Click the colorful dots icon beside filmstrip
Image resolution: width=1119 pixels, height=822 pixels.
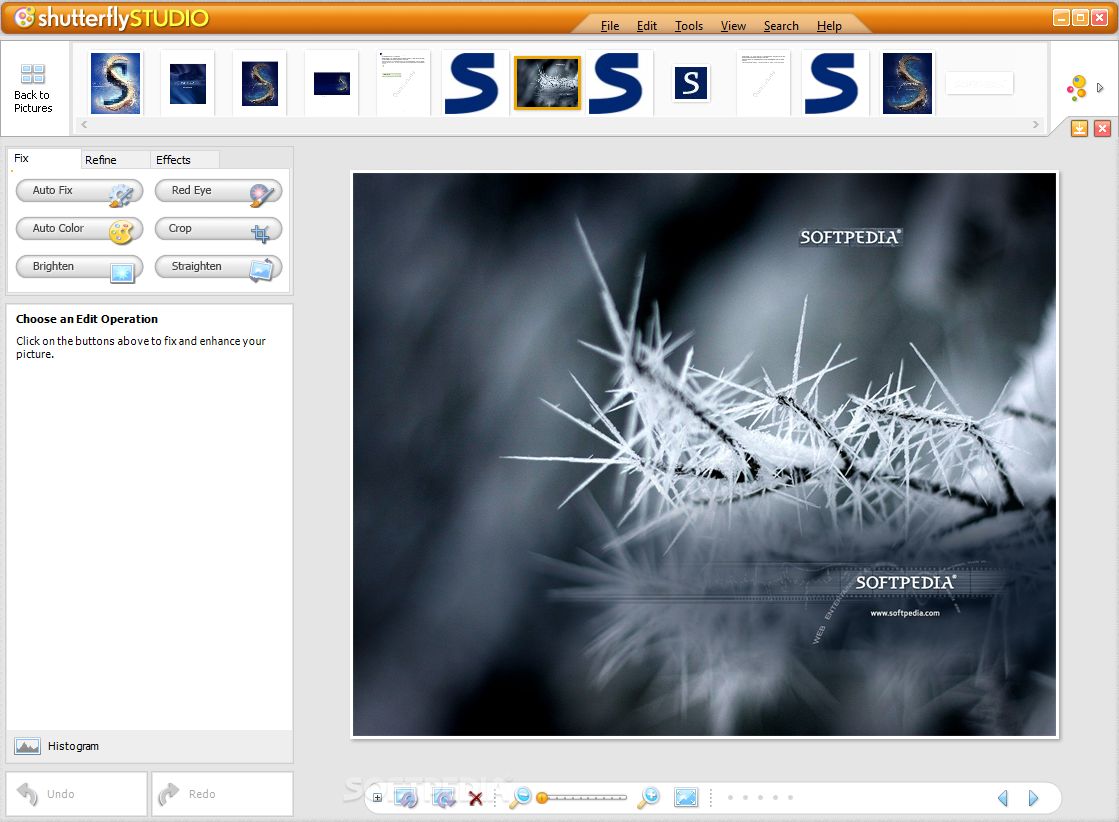coord(1077,88)
